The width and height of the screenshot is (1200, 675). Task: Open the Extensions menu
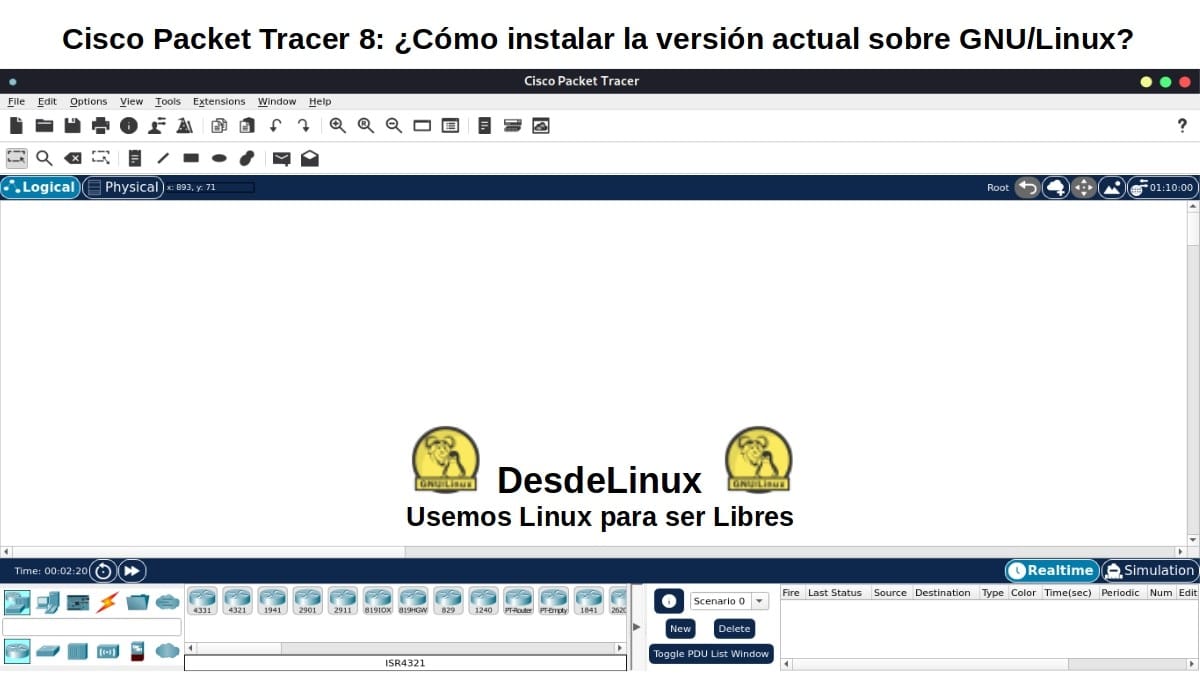coord(219,101)
